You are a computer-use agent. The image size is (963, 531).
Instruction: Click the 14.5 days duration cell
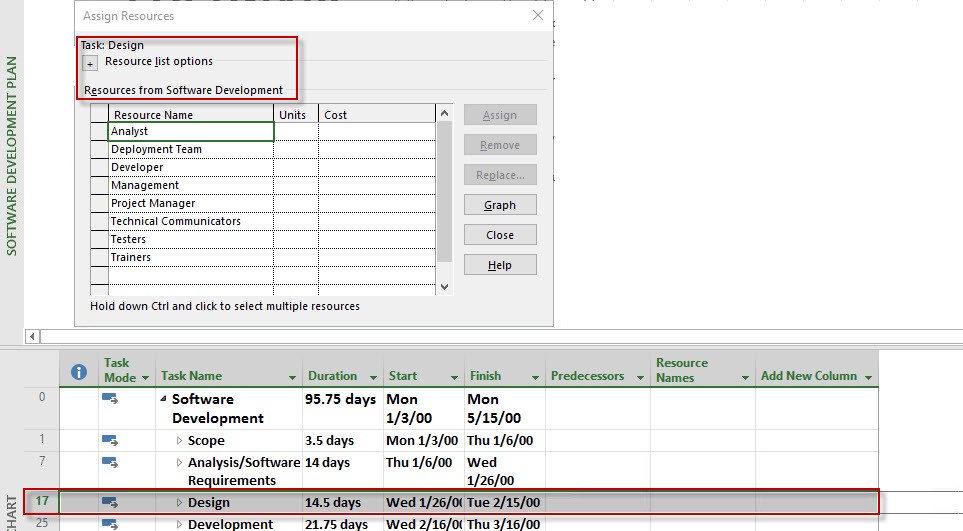pos(341,503)
